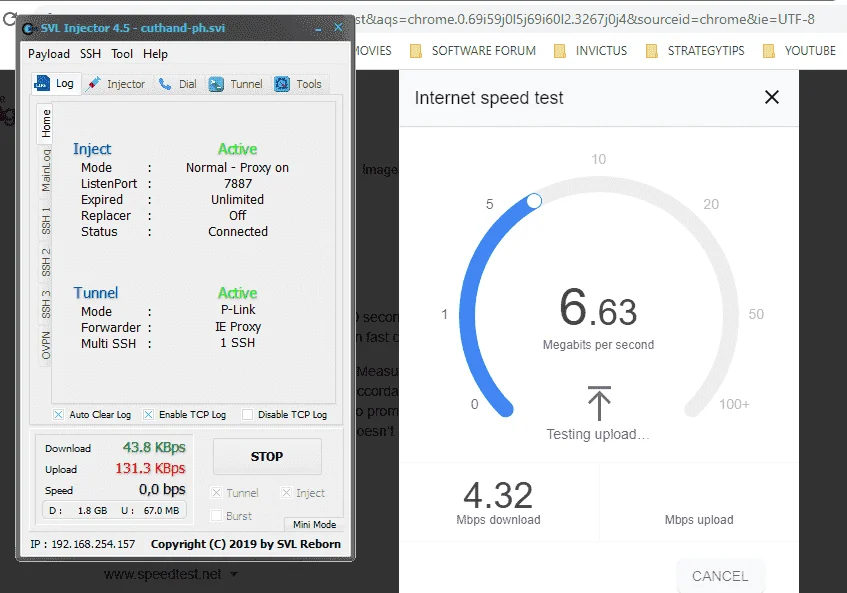Click the STOP button
Image resolution: width=847 pixels, height=593 pixels.
[267, 456]
